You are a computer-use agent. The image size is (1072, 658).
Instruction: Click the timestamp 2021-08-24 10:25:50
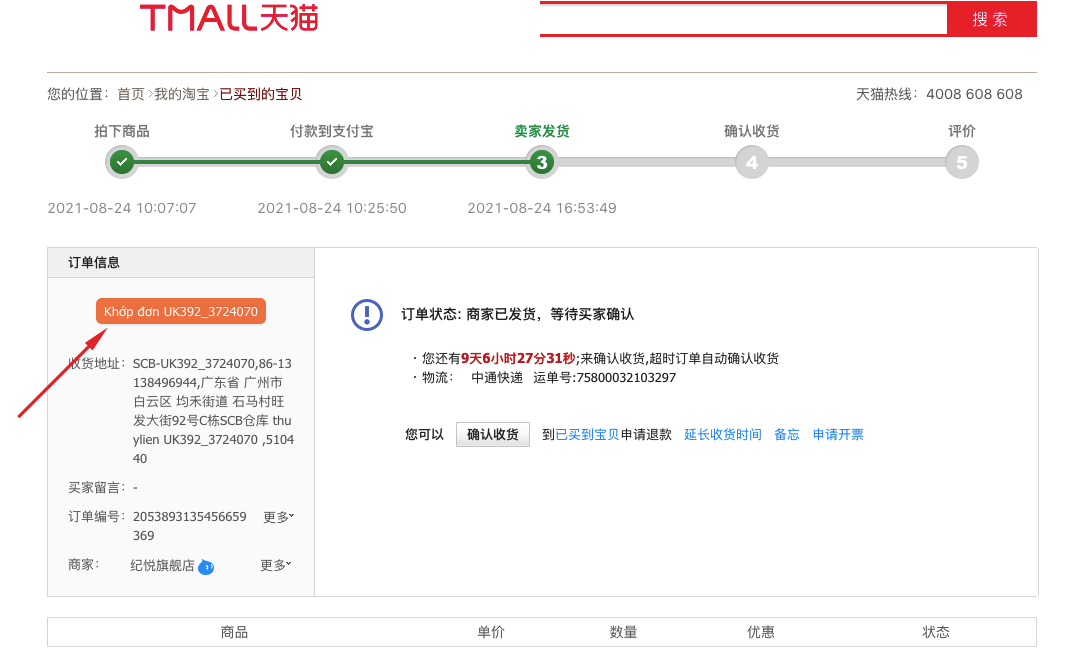332,208
